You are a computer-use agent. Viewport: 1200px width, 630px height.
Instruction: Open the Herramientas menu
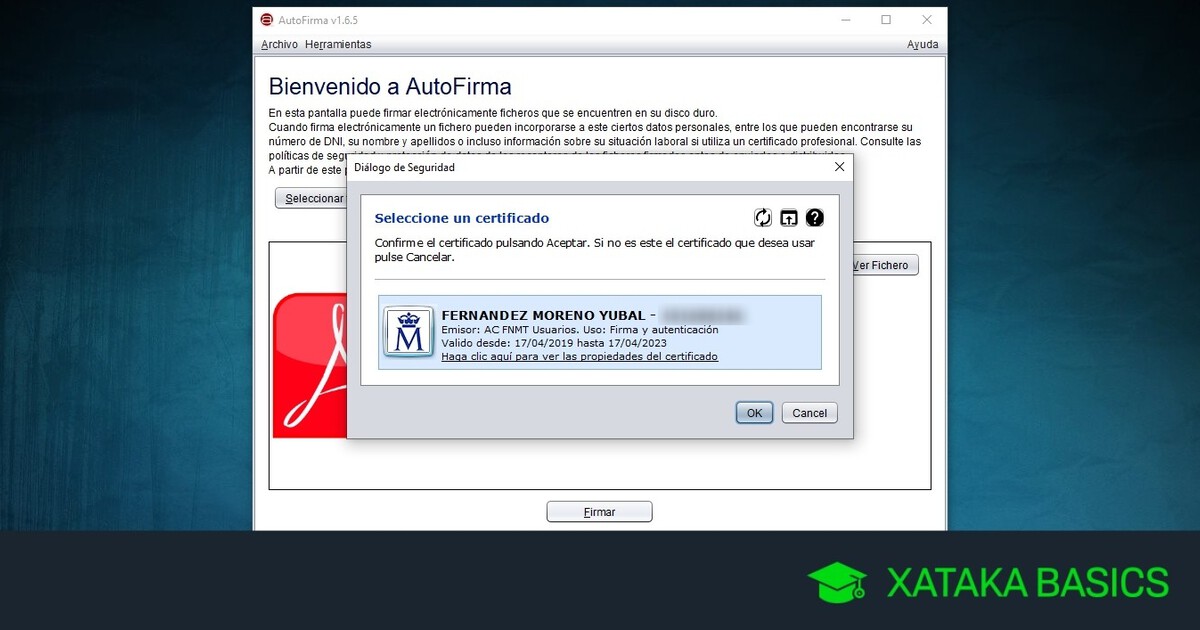tap(338, 44)
